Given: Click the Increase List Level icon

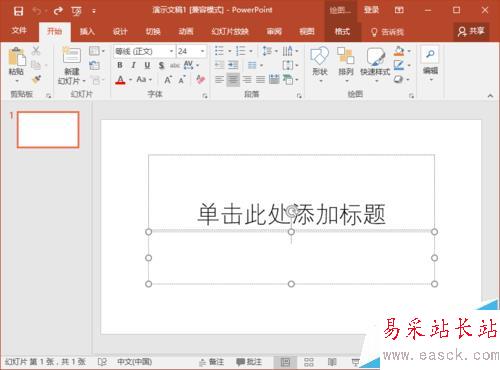Looking at the screenshot, I should point(233,65).
